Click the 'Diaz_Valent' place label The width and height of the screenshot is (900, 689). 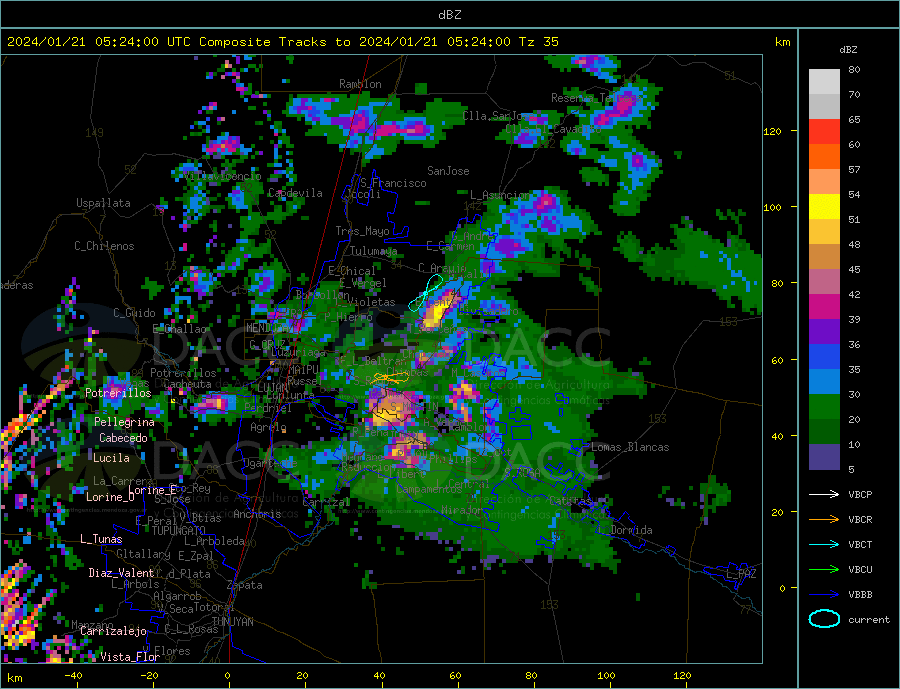121,573
